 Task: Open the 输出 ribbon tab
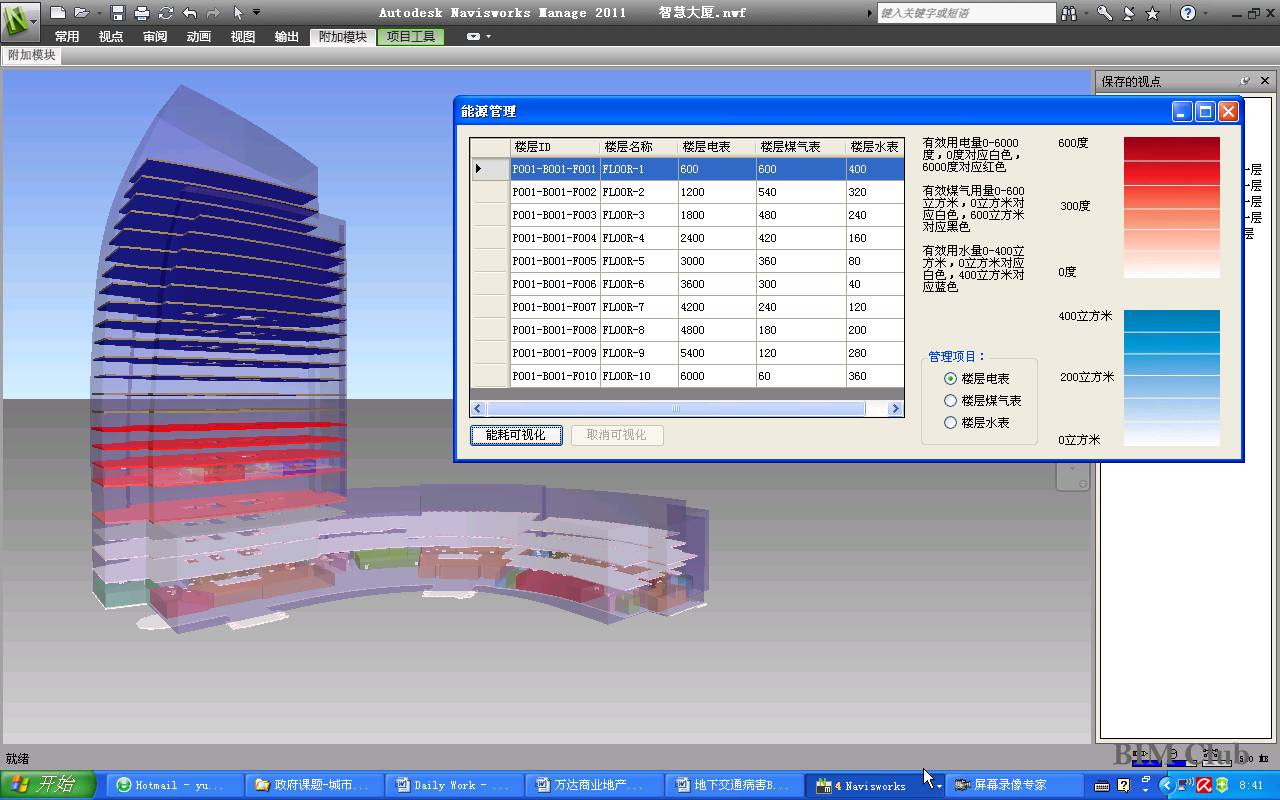tap(287, 37)
